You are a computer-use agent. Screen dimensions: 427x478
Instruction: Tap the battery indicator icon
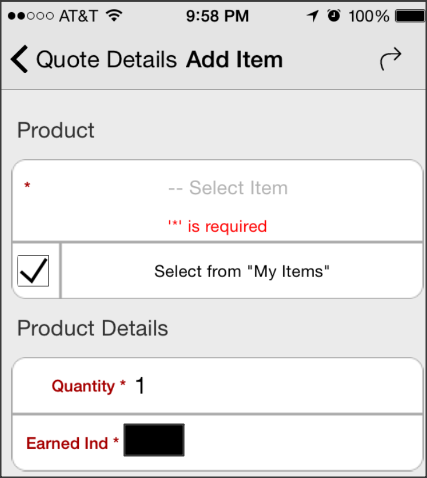410,16
